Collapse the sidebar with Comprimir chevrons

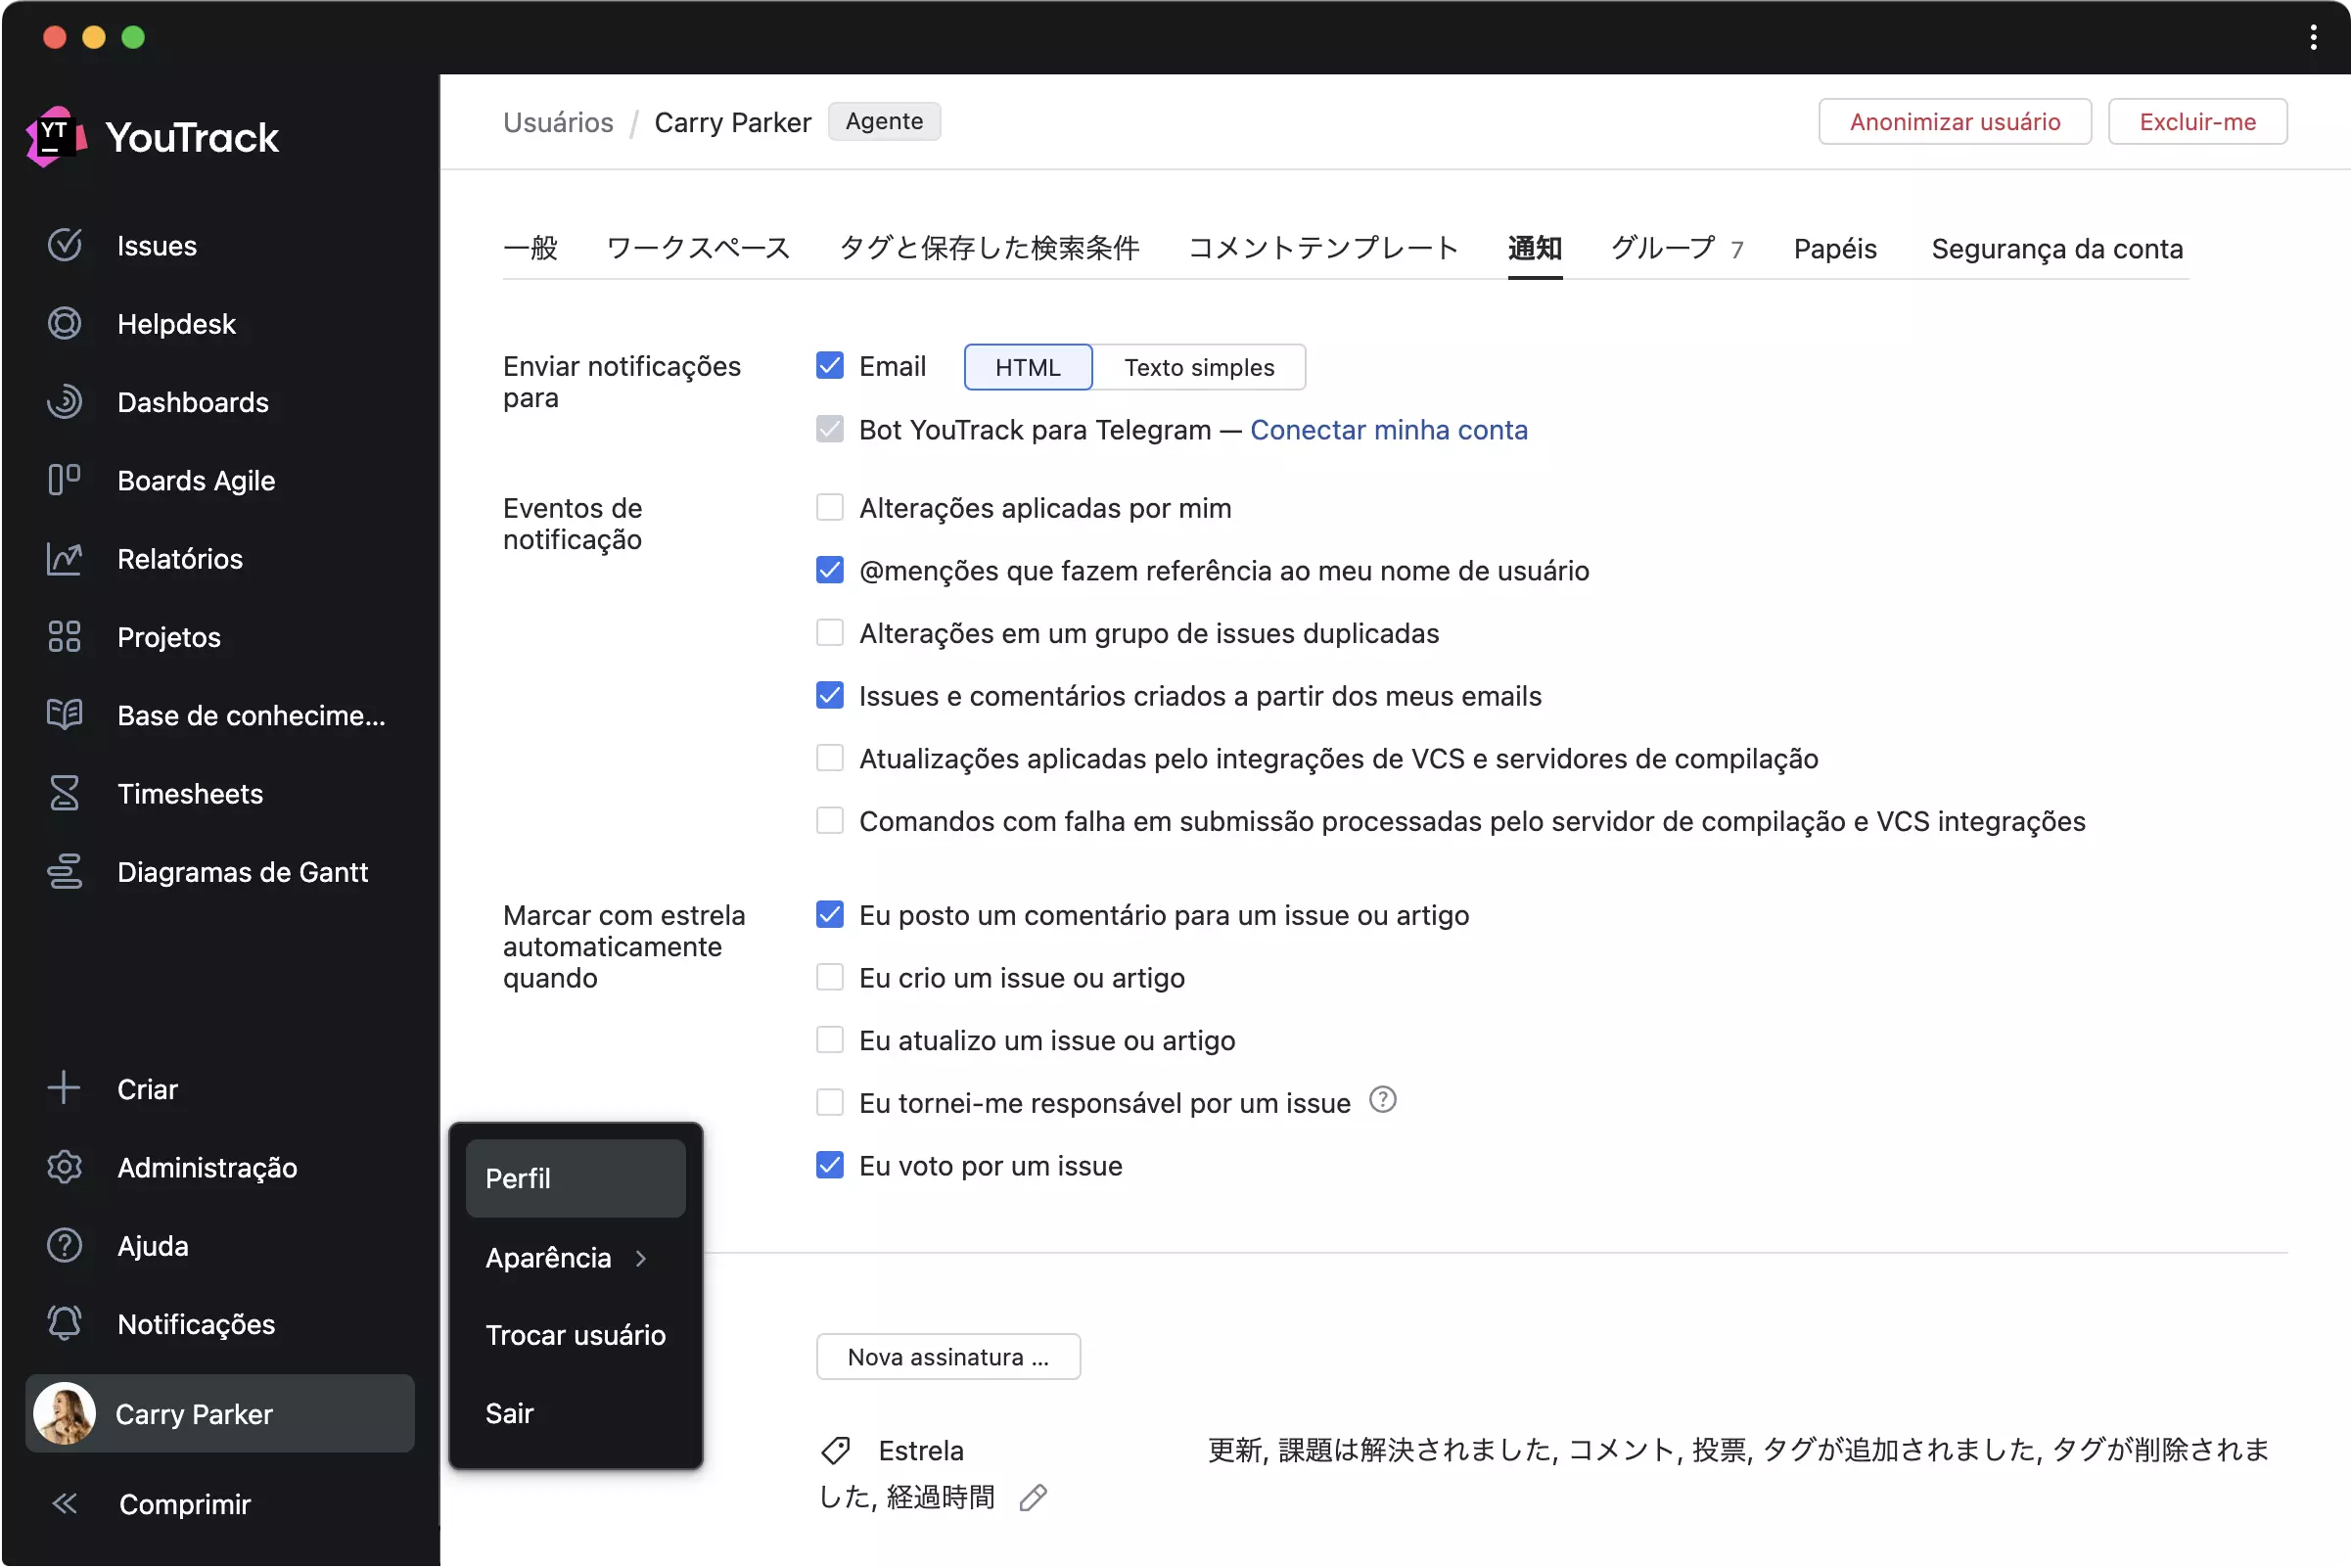click(x=65, y=1503)
